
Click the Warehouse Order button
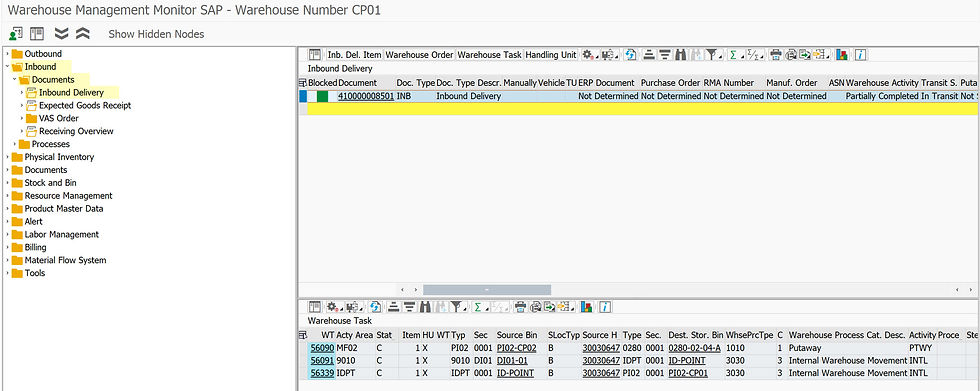point(419,54)
